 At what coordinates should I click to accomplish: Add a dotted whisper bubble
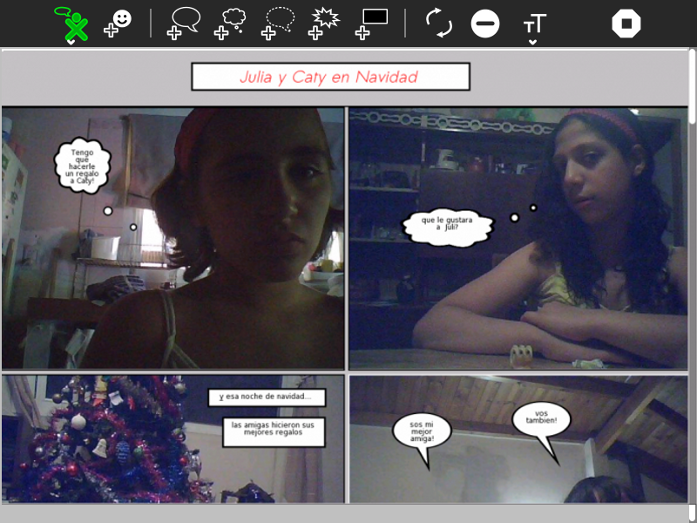point(279,23)
